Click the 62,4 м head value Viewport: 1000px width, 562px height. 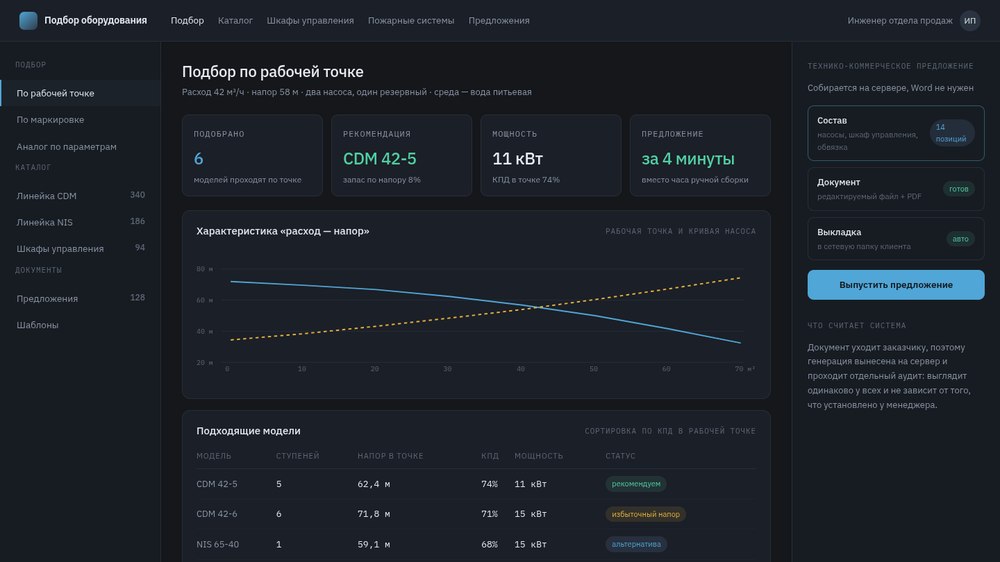[x=374, y=484]
